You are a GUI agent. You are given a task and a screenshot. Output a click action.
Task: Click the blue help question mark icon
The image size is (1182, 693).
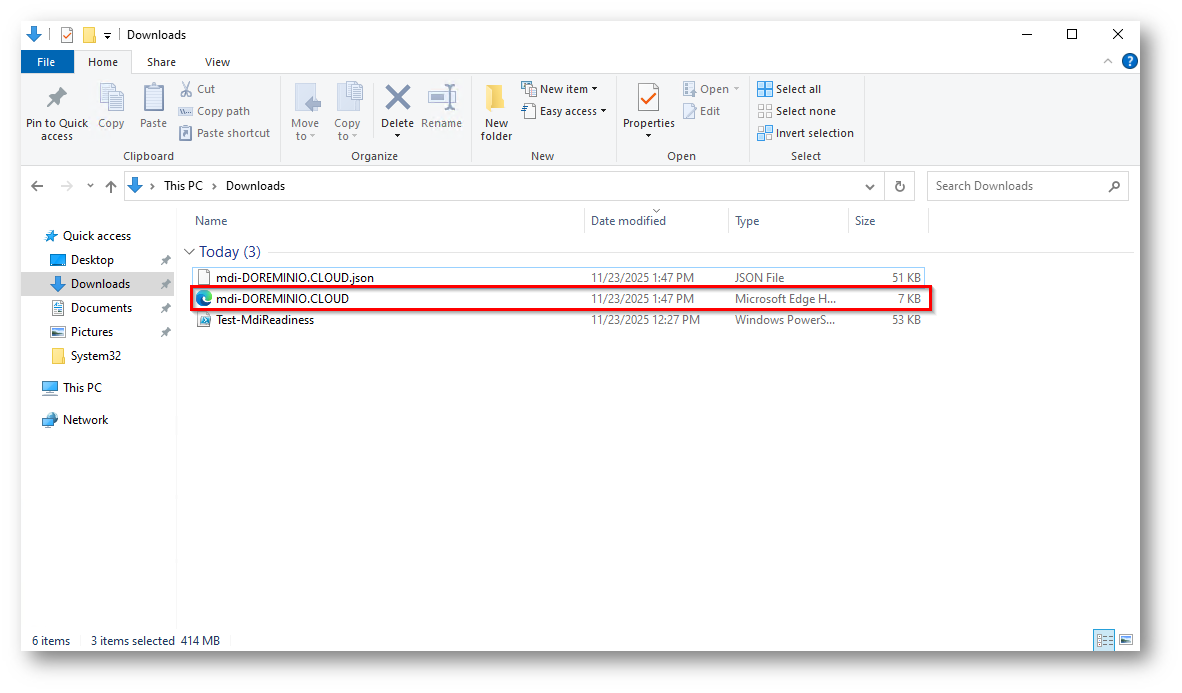coord(1129,62)
